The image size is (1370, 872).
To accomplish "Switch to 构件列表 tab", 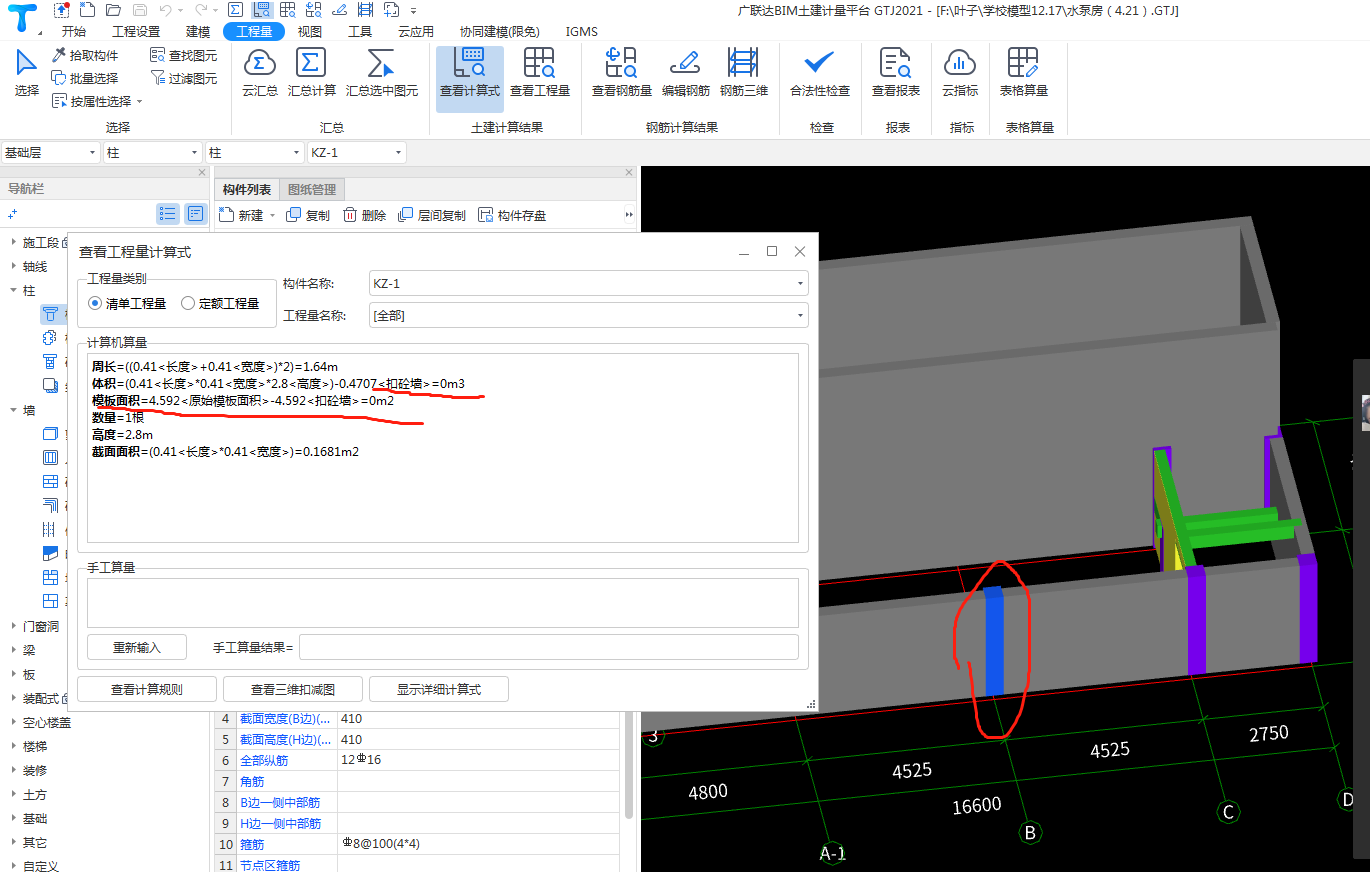I will click(247, 189).
